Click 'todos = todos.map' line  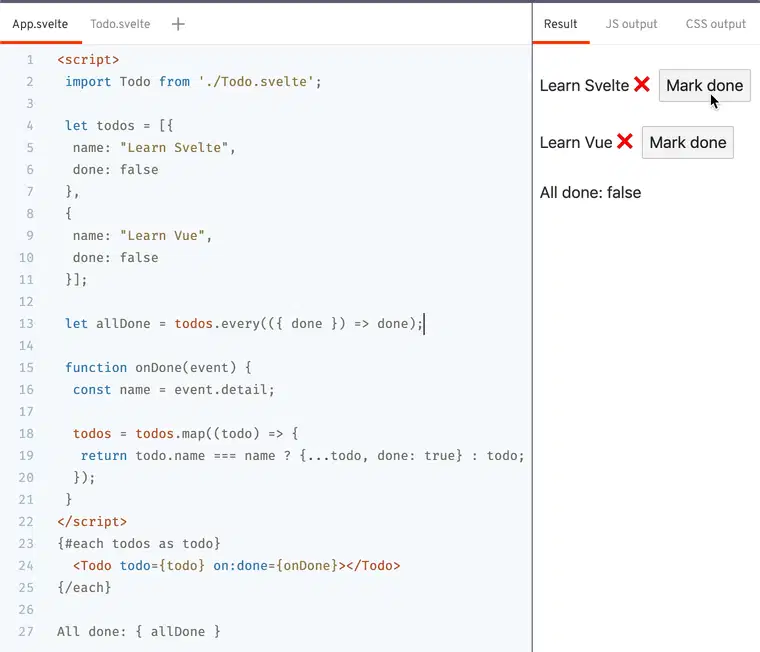[186, 434]
